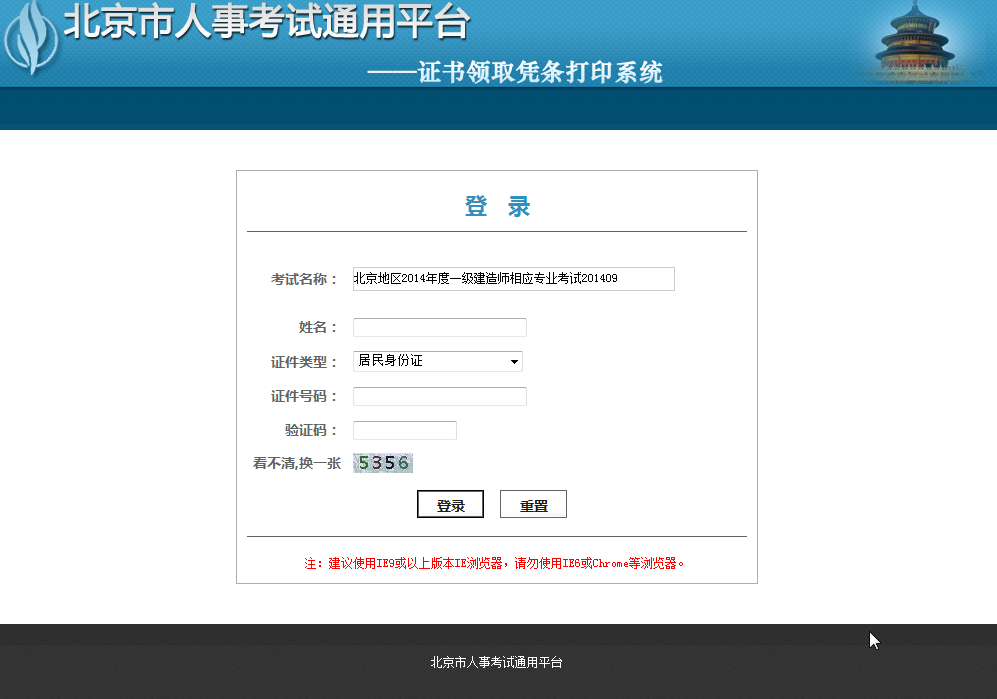Click 看不清,换一张 to refresh captcha
997x699 pixels.
coord(298,462)
